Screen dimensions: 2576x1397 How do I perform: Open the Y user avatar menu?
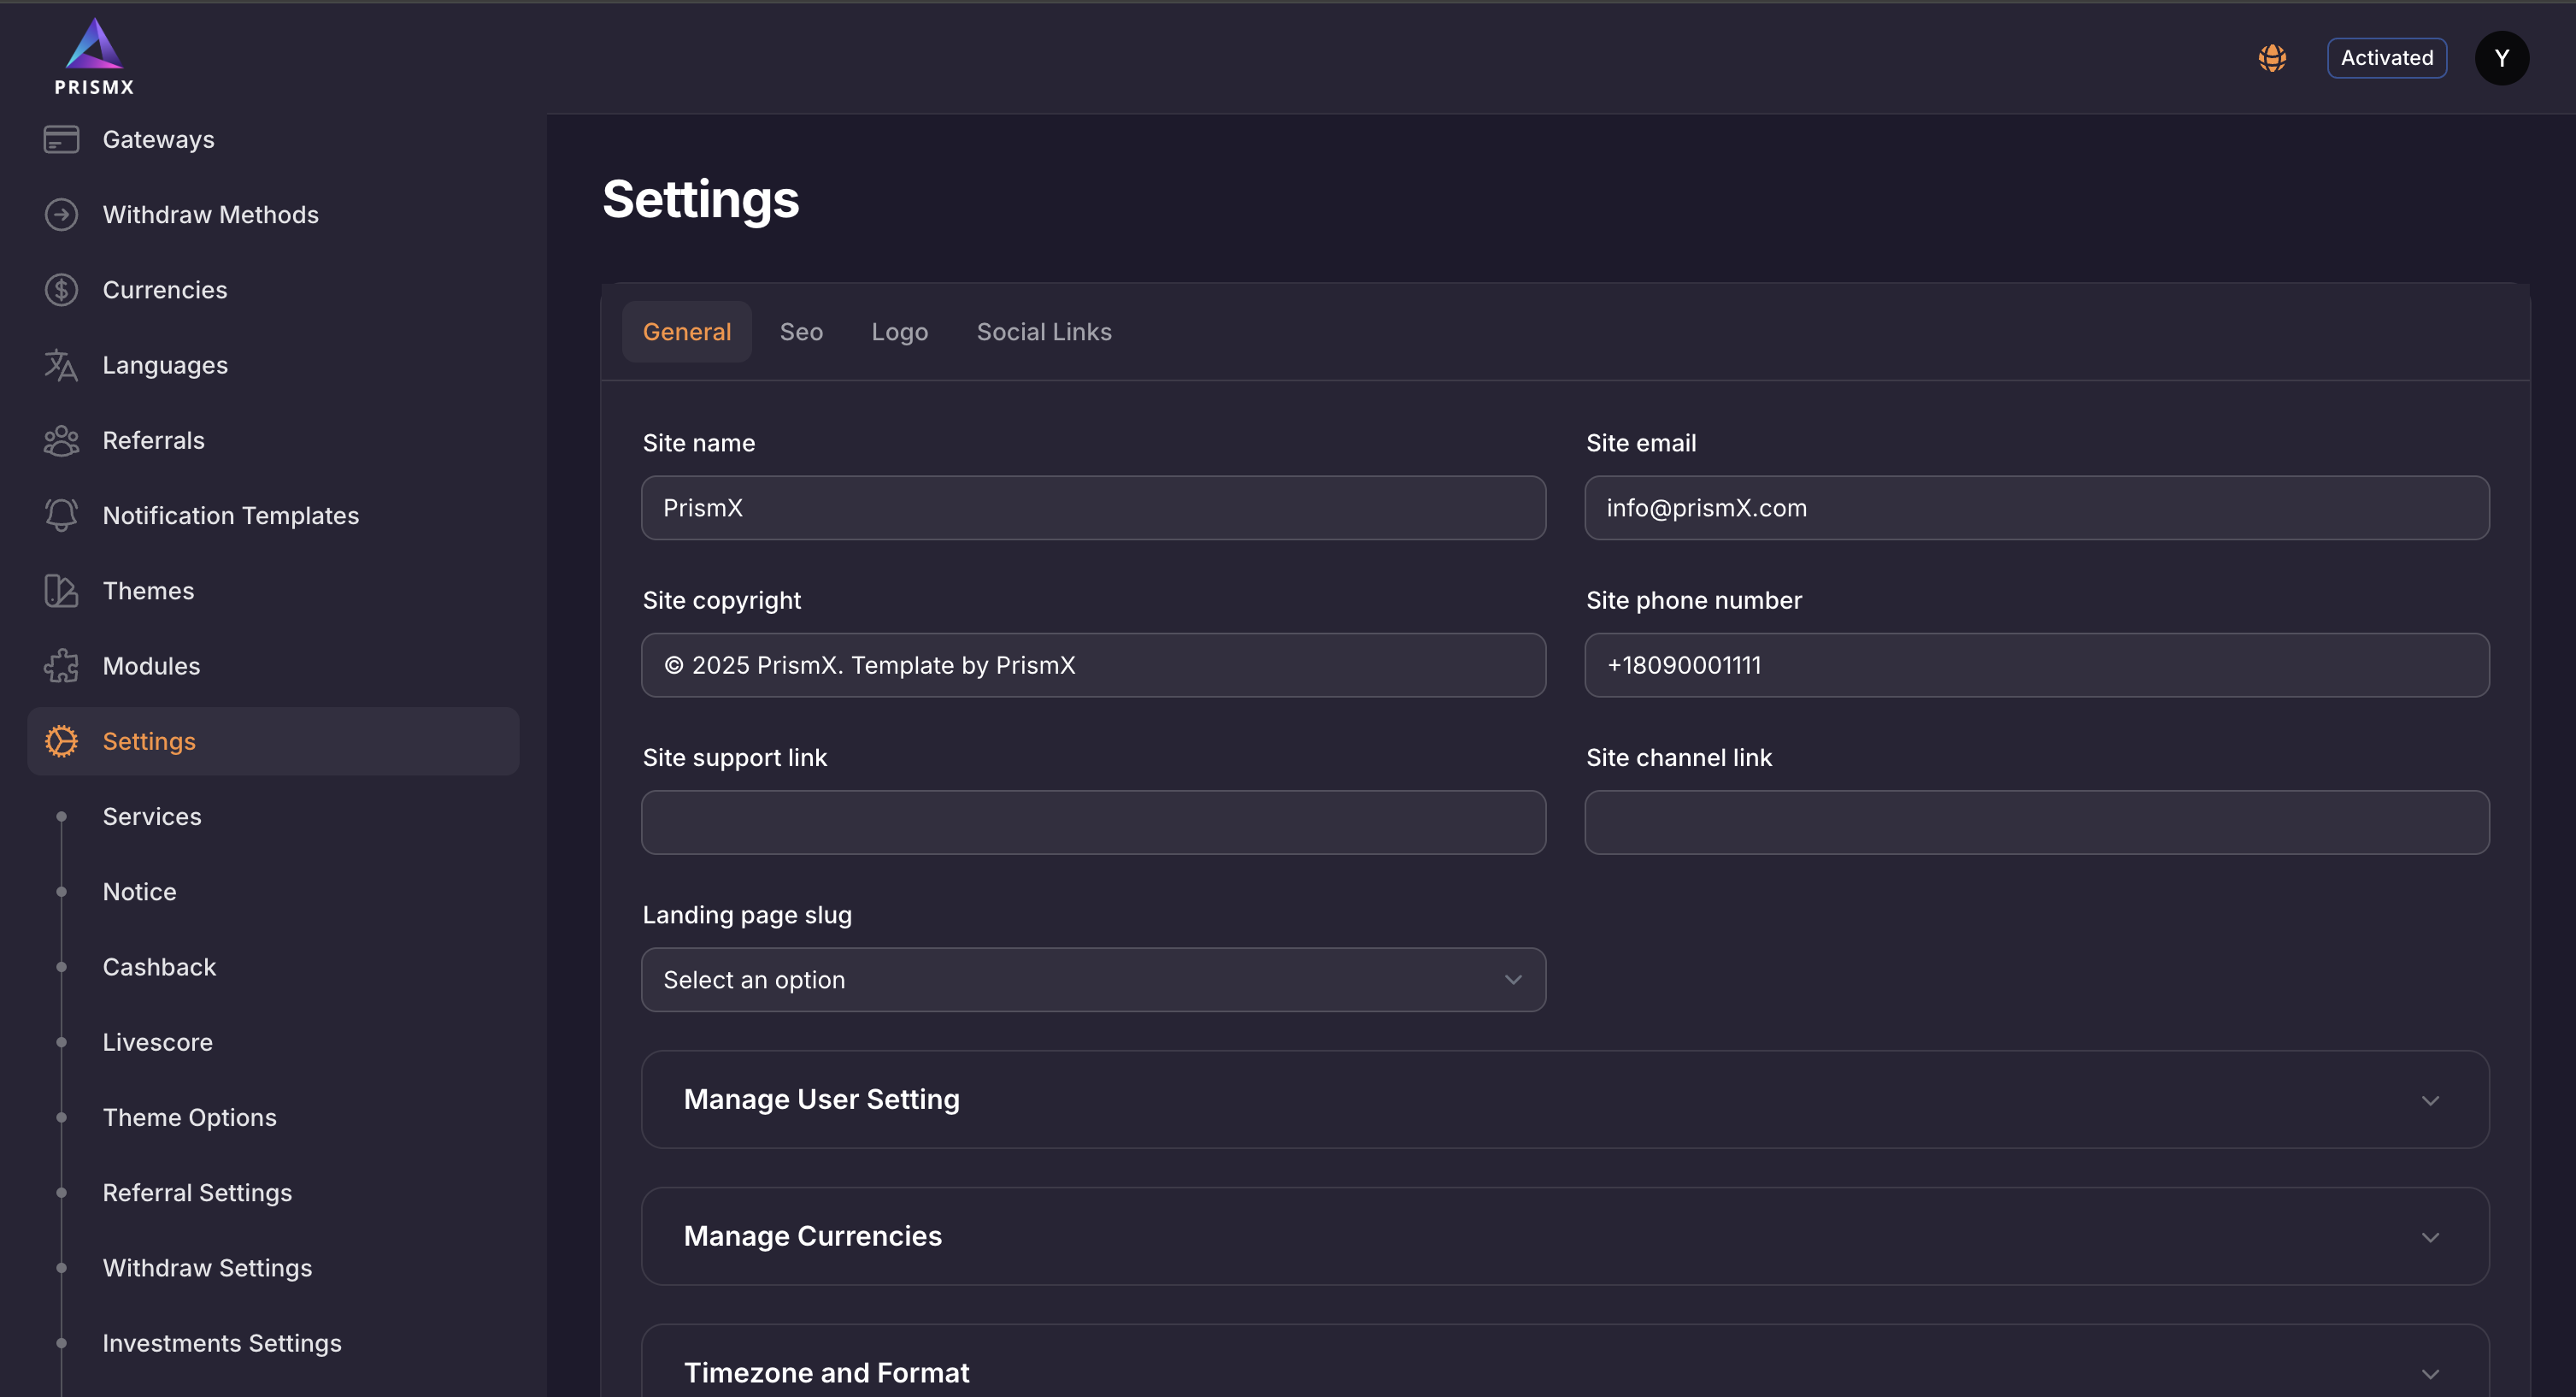click(2501, 58)
